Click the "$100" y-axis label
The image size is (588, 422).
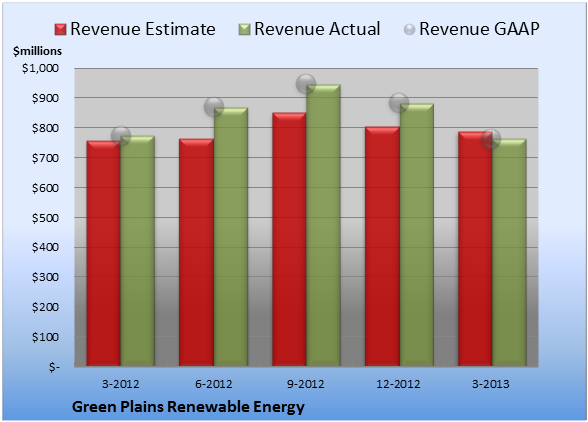point(45,337)
